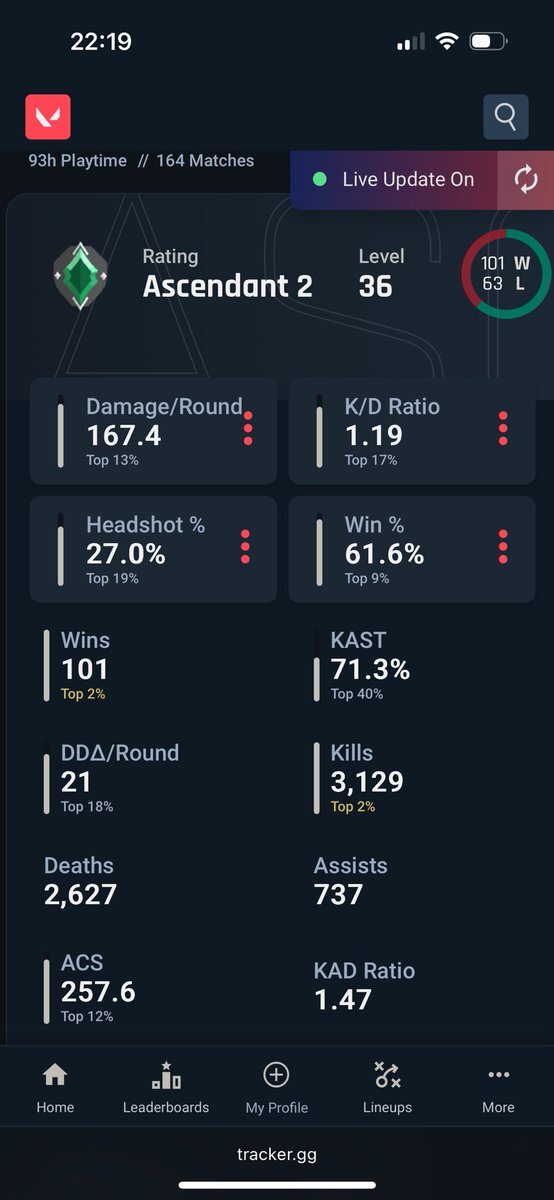
Task: Tap the Ascendant 2 rank badge
Action: (79, 273)
